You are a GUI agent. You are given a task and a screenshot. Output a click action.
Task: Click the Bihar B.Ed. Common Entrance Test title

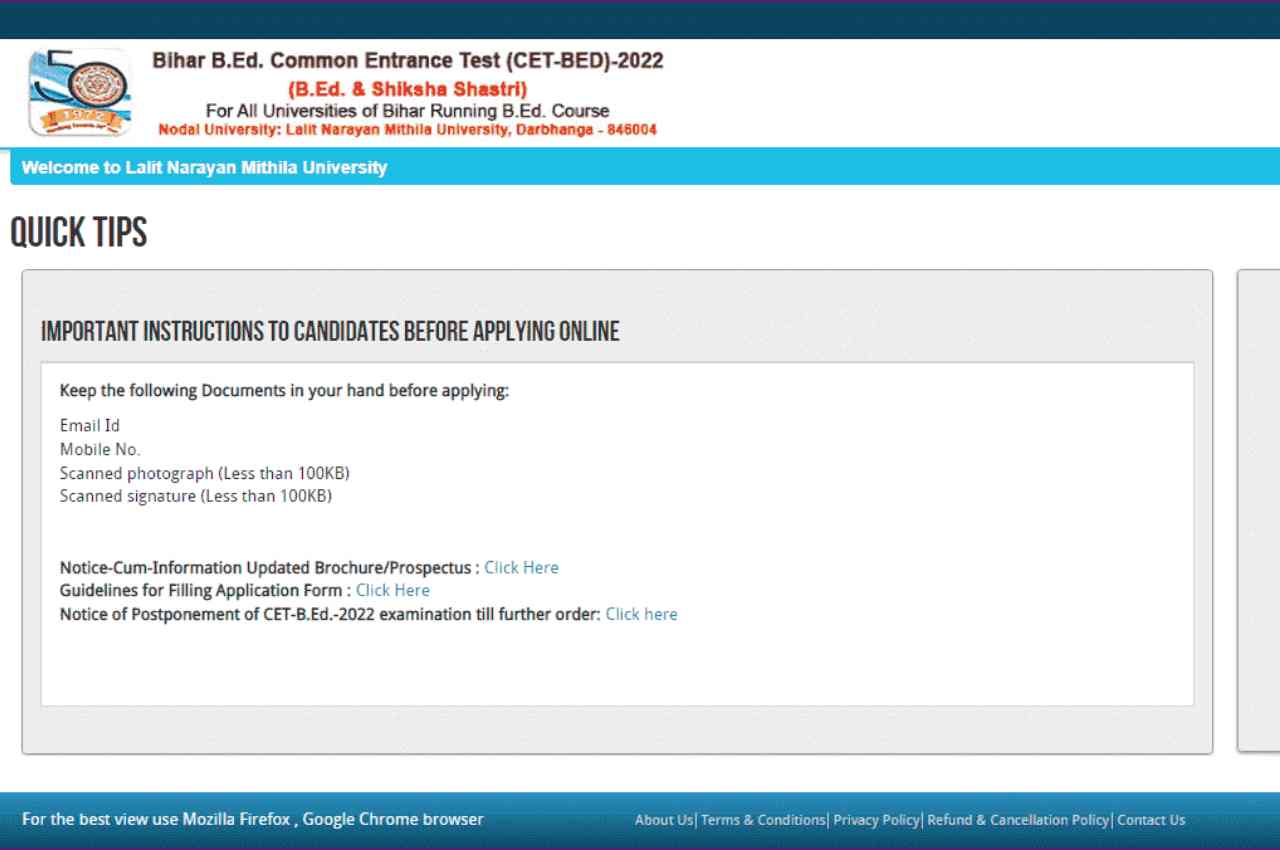coord(407,61)
